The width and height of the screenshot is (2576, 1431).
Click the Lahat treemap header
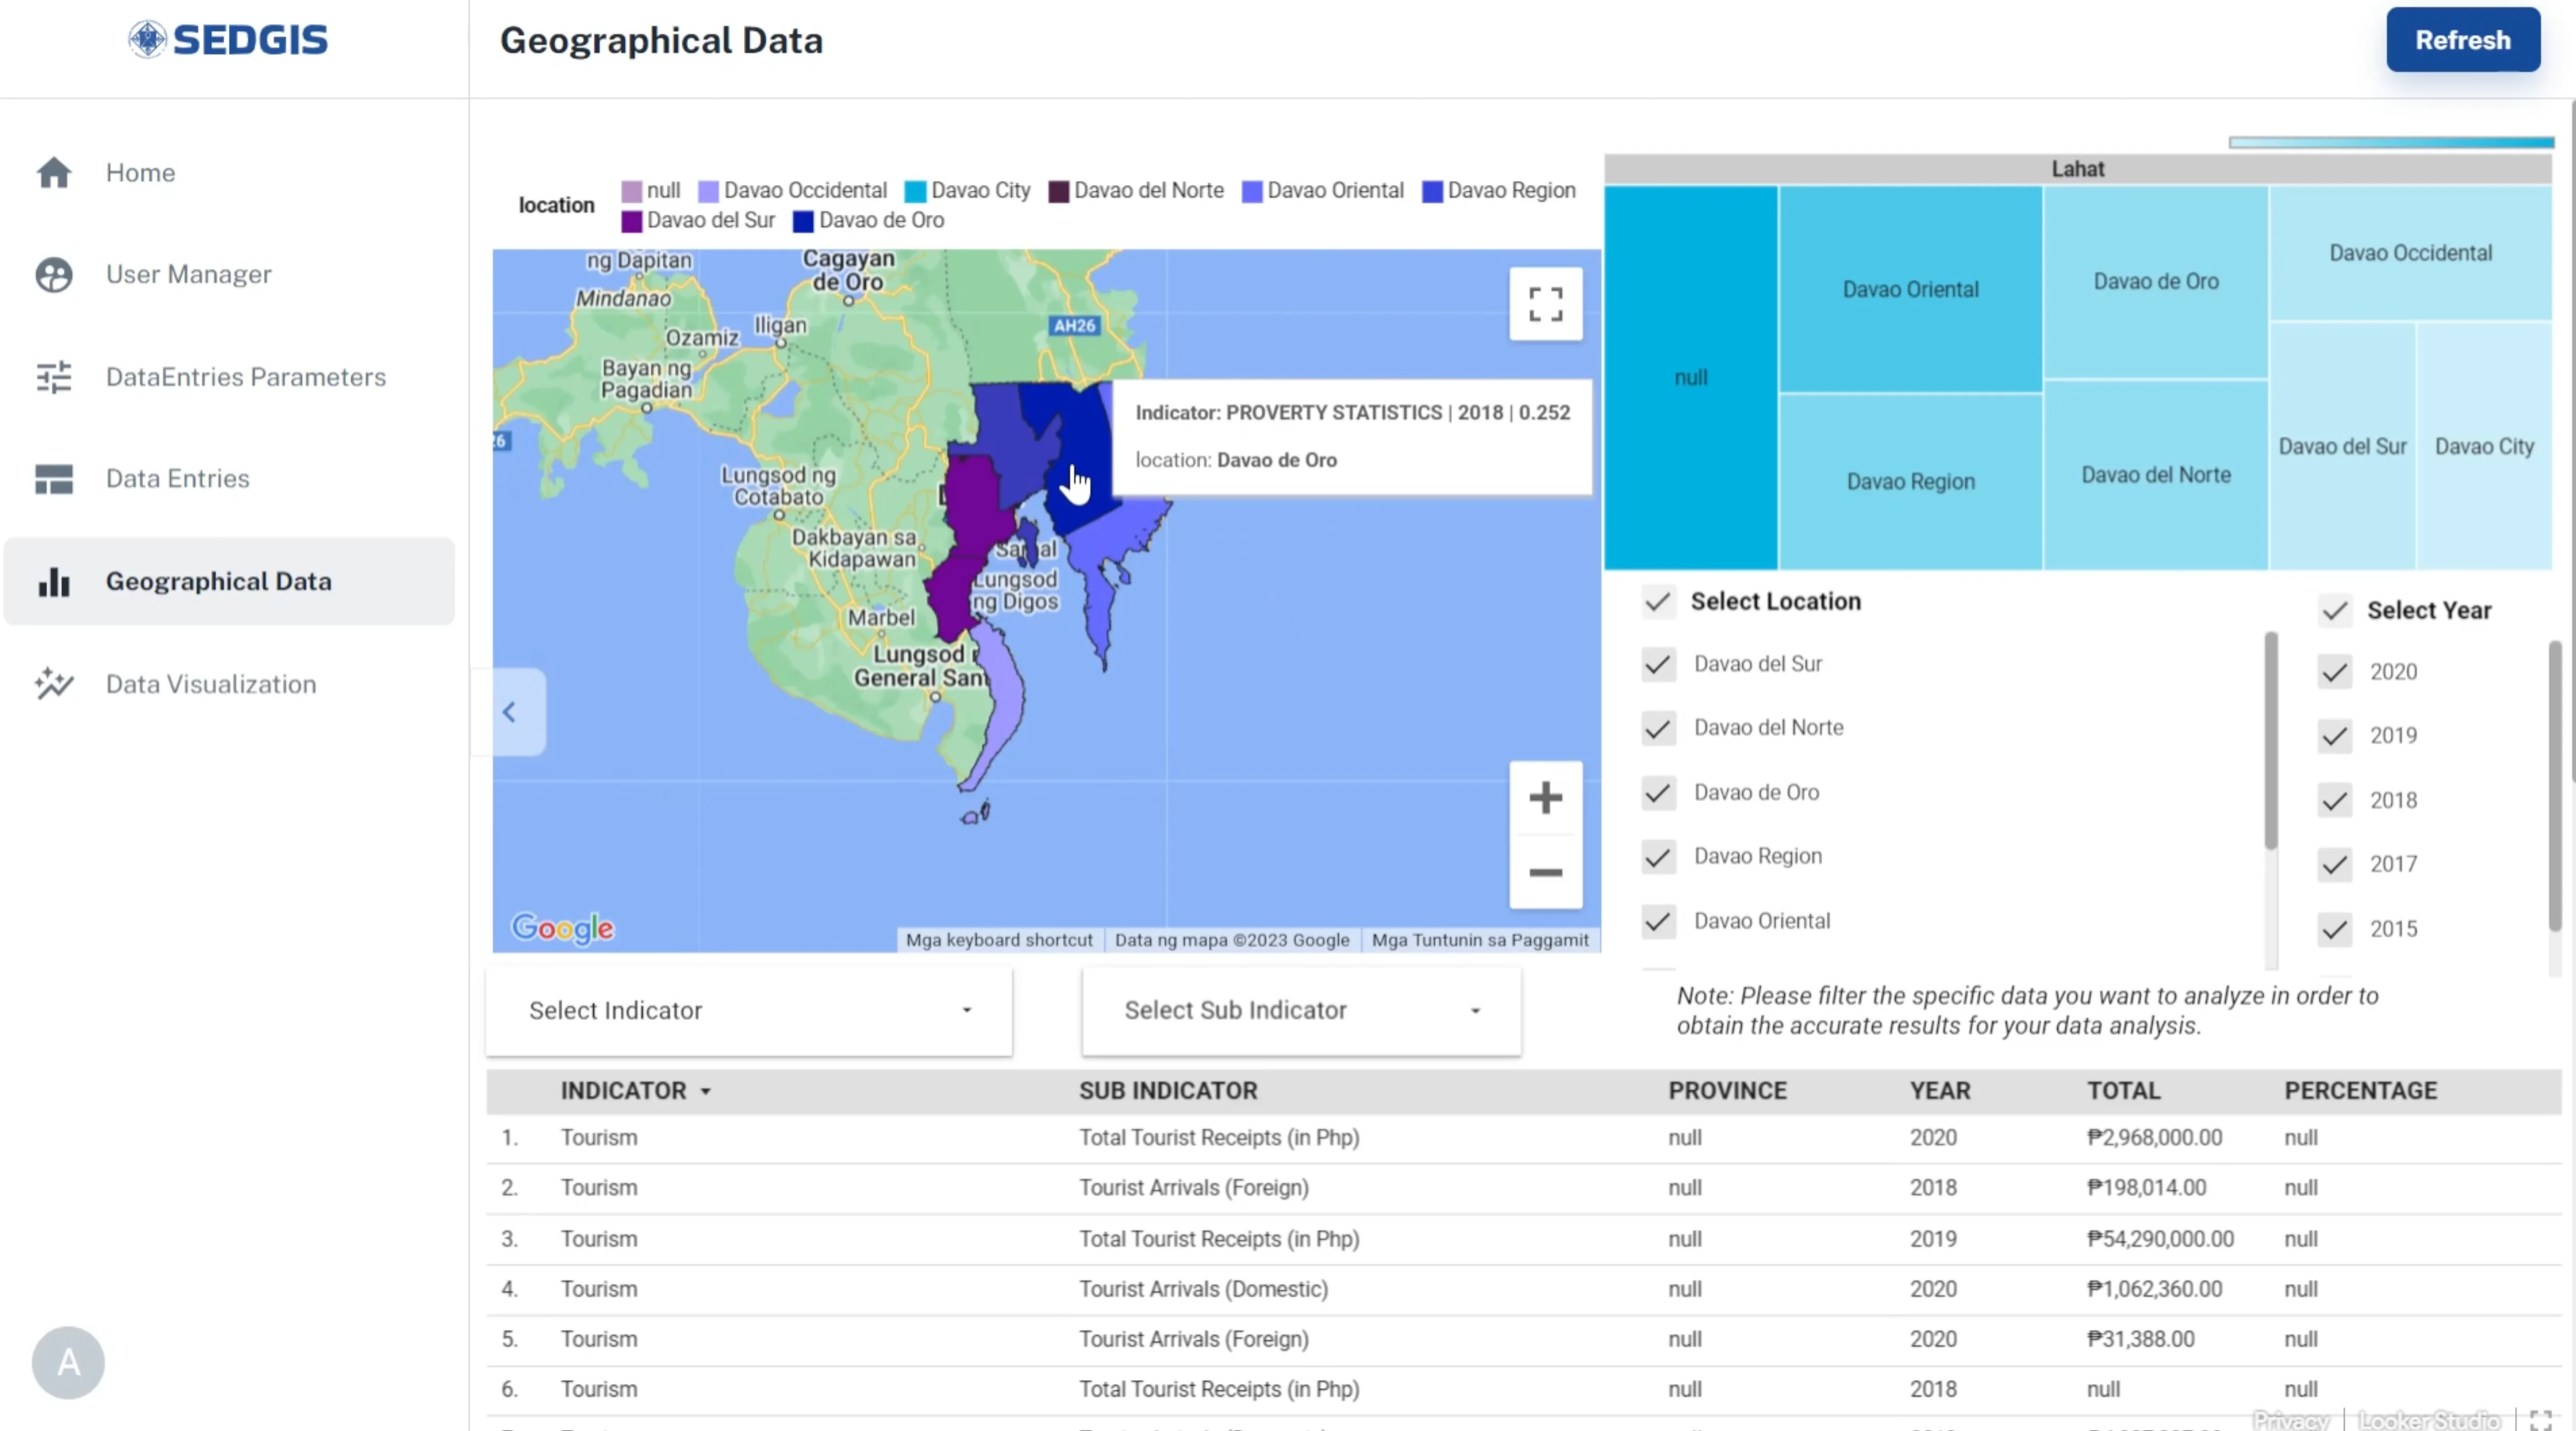click(2078, 169)
